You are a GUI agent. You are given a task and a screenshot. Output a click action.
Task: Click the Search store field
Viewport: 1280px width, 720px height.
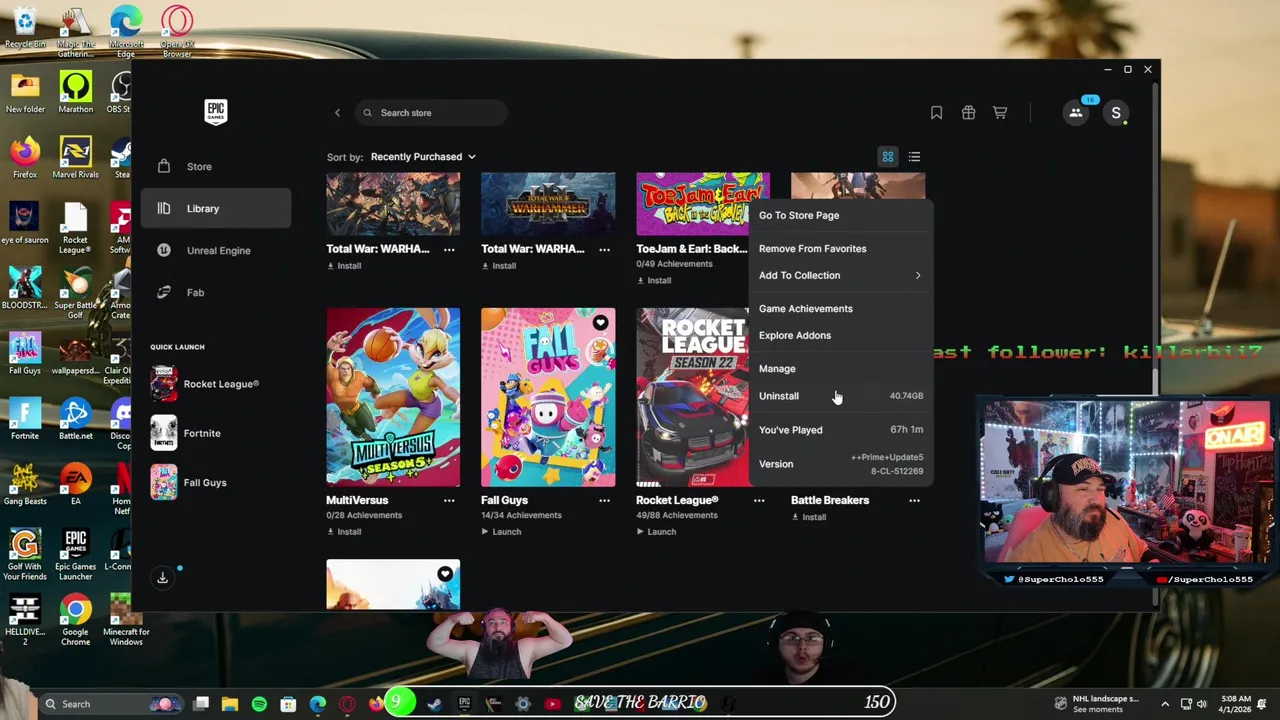[x=430, y=113]
